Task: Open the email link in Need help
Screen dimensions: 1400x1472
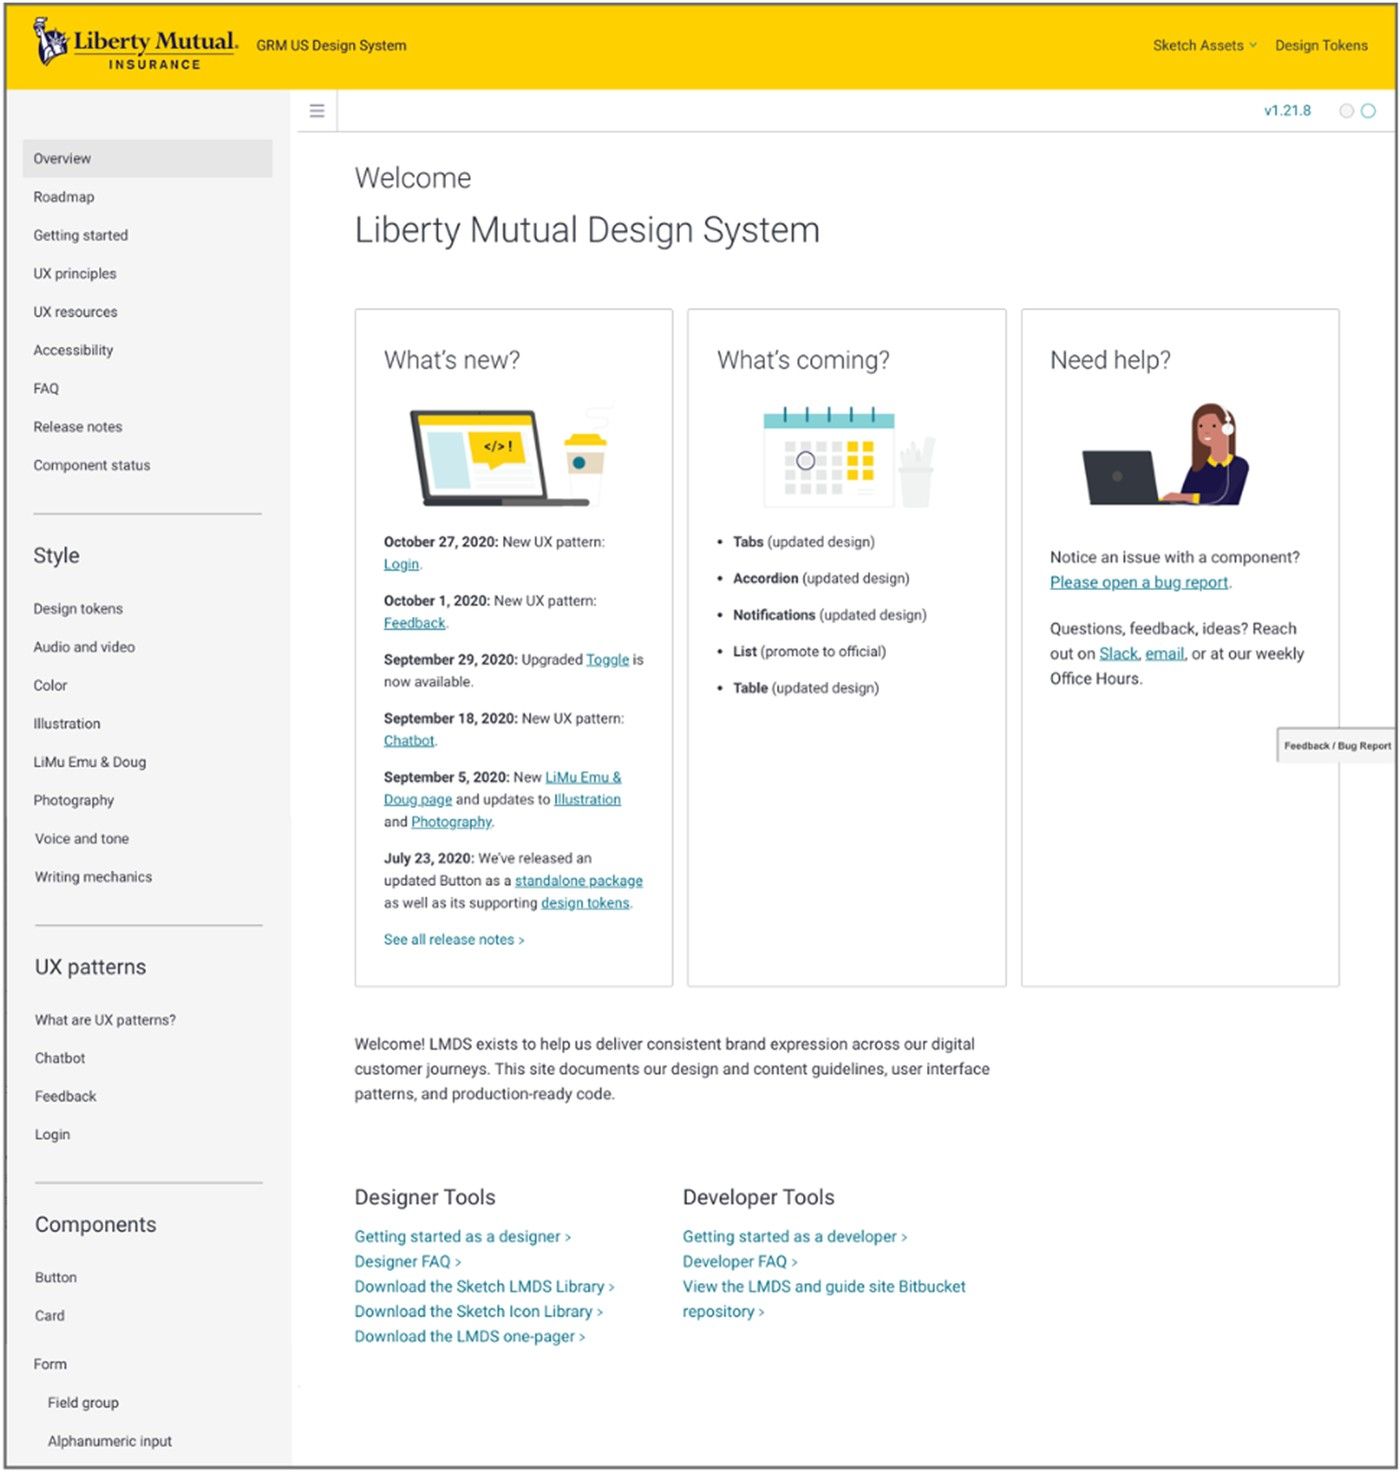Action: tap(1165, 654)
